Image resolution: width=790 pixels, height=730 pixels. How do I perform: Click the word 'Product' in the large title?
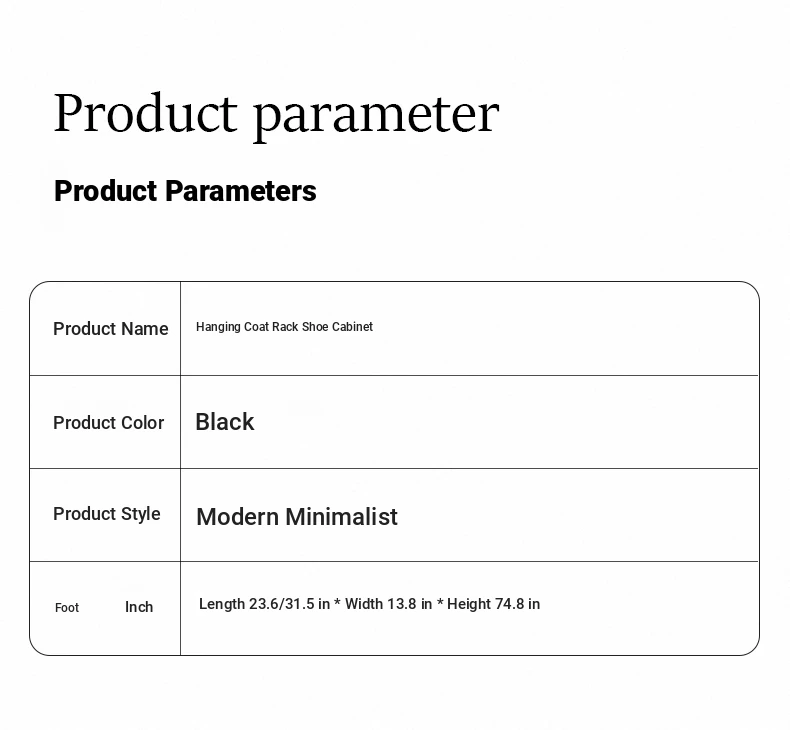coord(145,113)
